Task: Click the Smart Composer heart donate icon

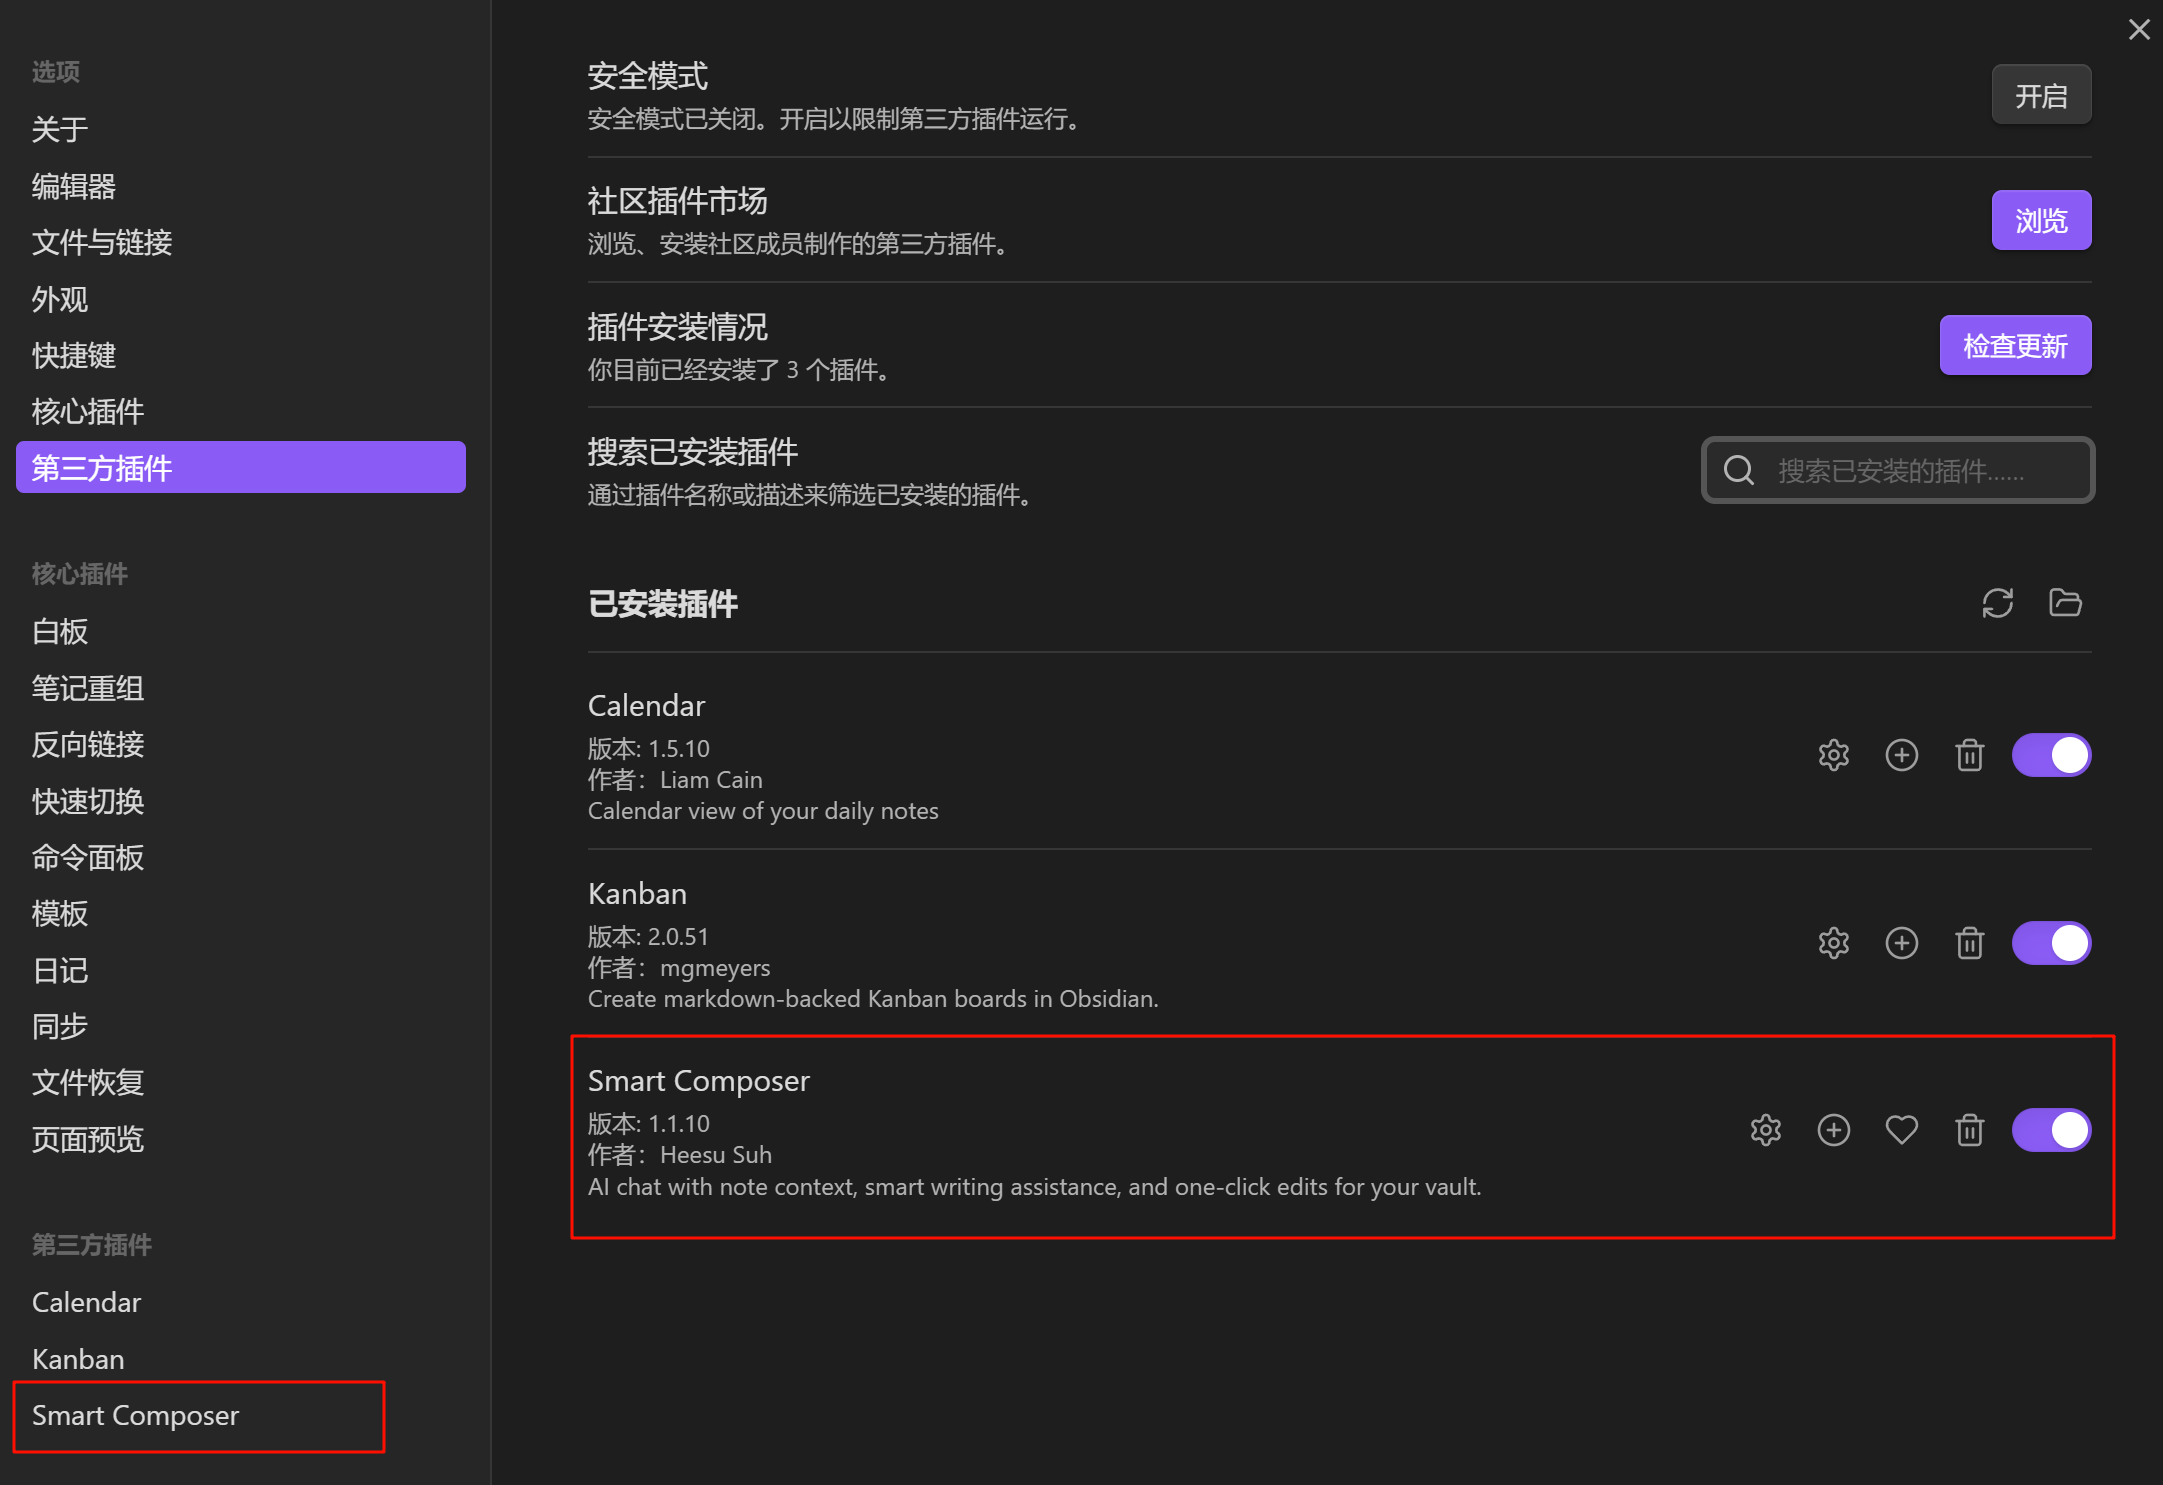Action: tap(1901, 1130)
